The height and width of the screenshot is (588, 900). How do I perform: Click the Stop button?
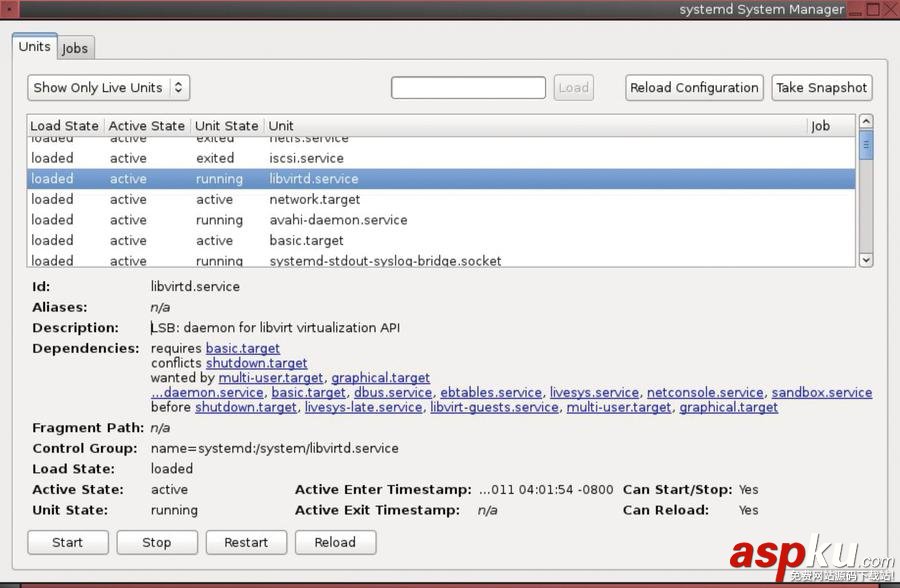(157, 543)
